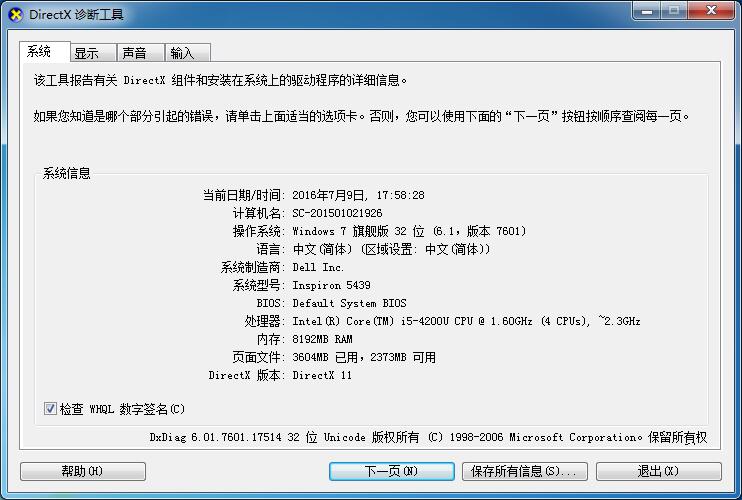This screenshot has width=742, height=500.
Task: Click the 8192MB RAM memory value
Action: (x=322, y=339)
